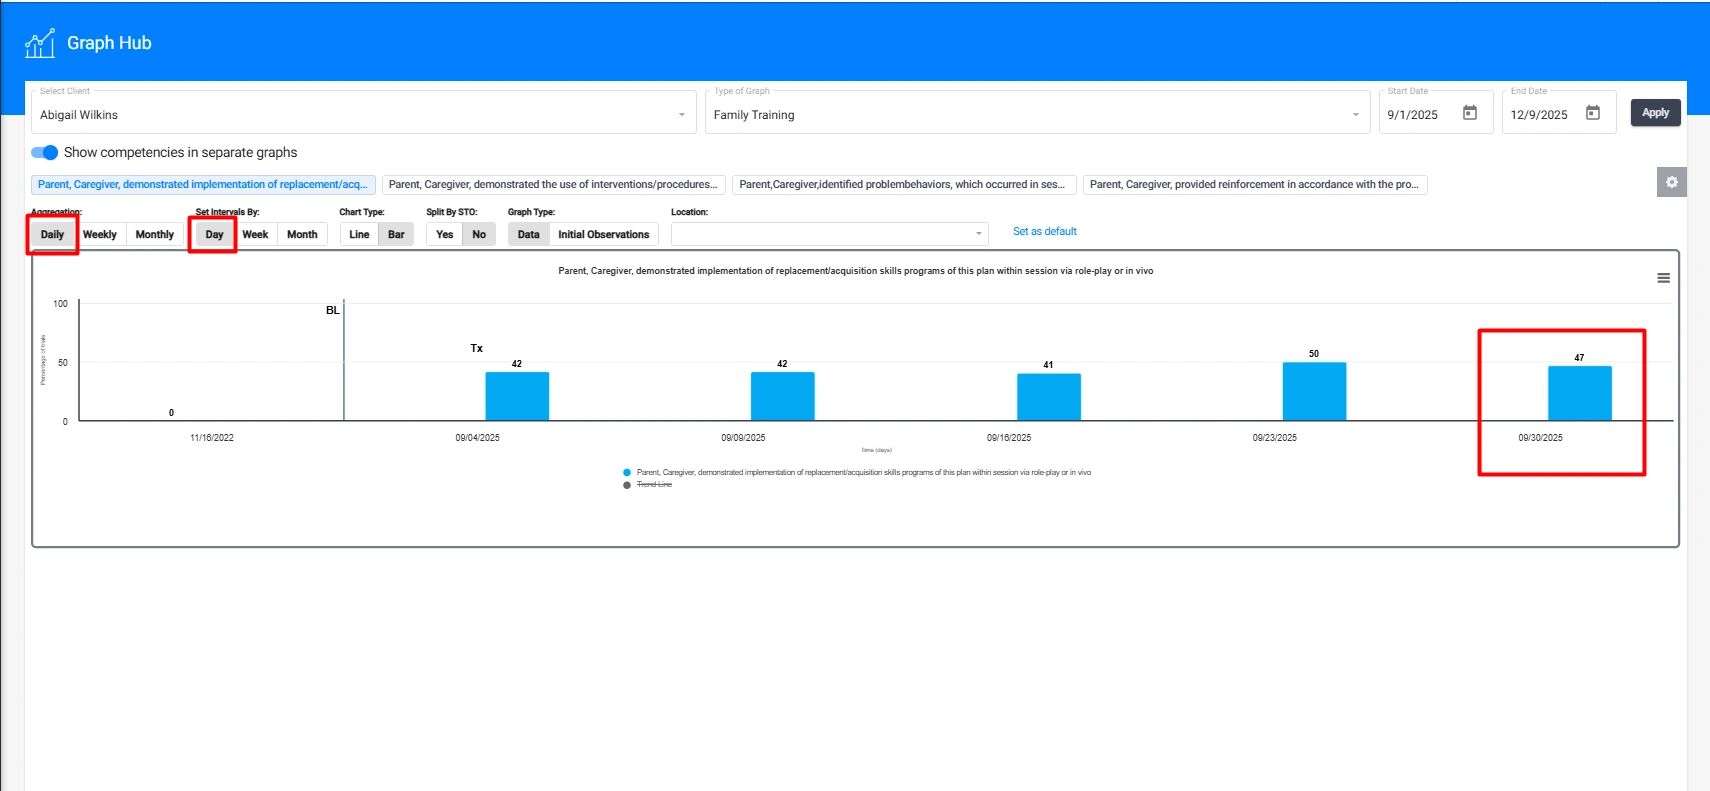
Task: Click the Set as default link
Action: point(1044,232)
